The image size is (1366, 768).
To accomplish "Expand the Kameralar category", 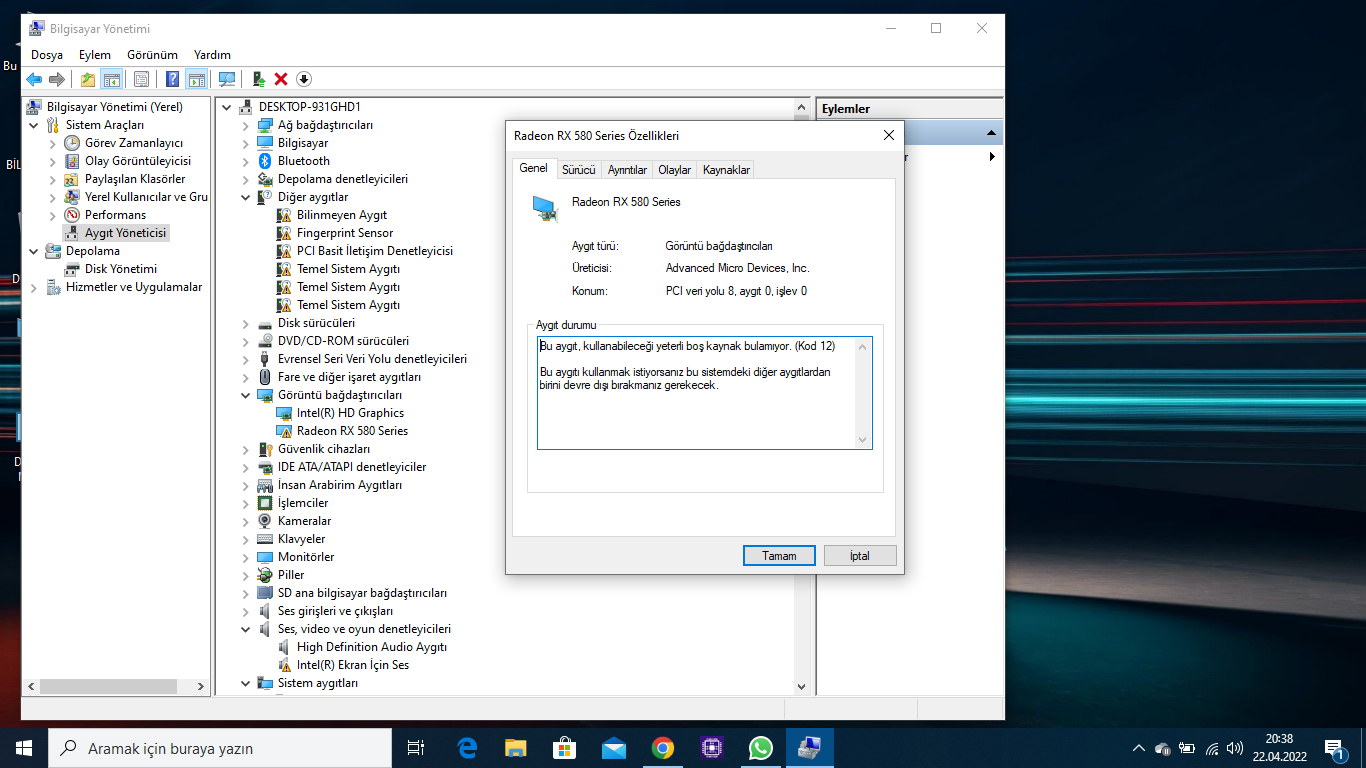I will [246, 521].
